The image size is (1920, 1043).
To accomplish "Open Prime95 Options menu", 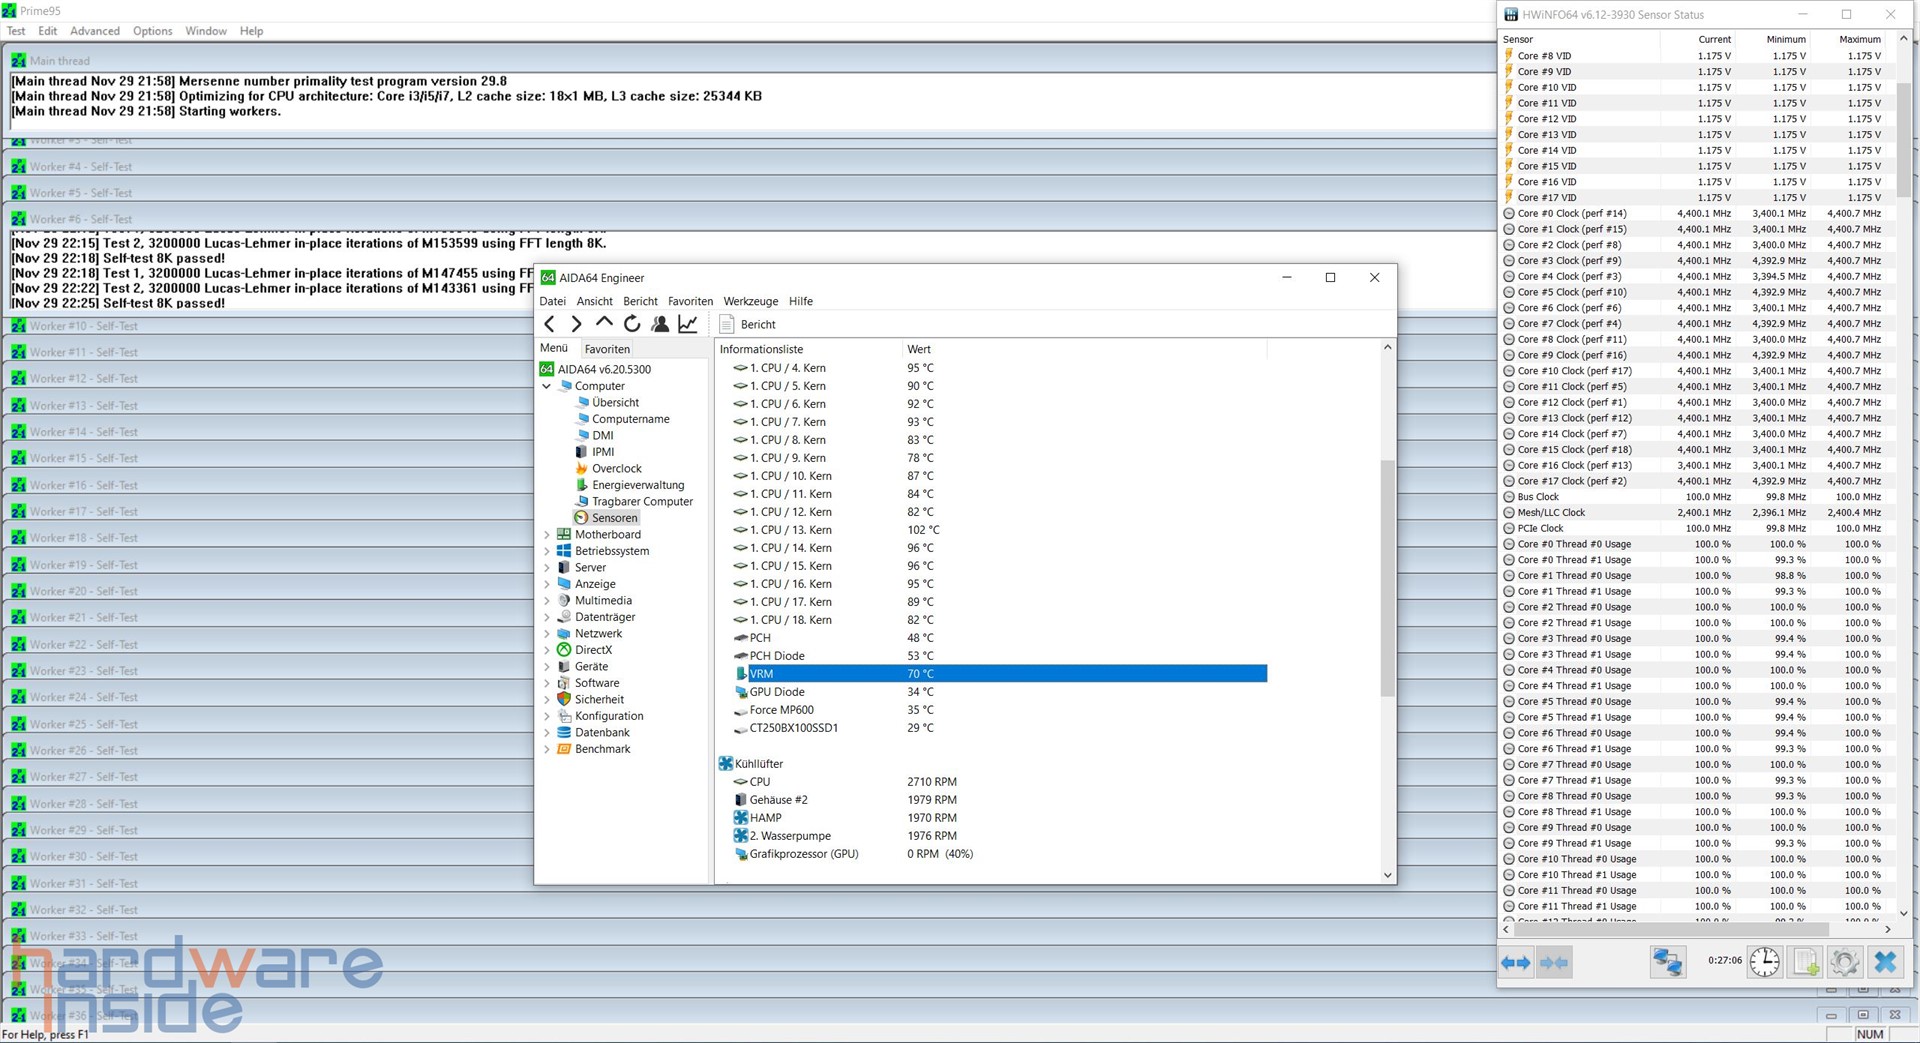I will click(153, 31).
